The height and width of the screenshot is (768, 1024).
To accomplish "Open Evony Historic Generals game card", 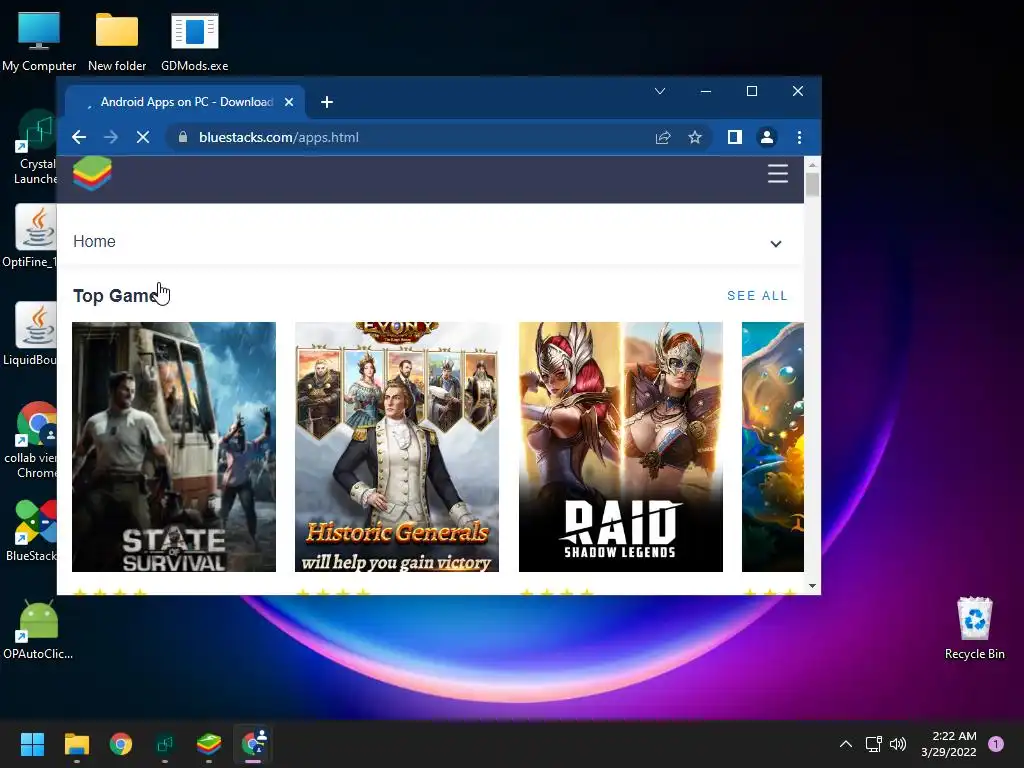I will click(397, 447).
